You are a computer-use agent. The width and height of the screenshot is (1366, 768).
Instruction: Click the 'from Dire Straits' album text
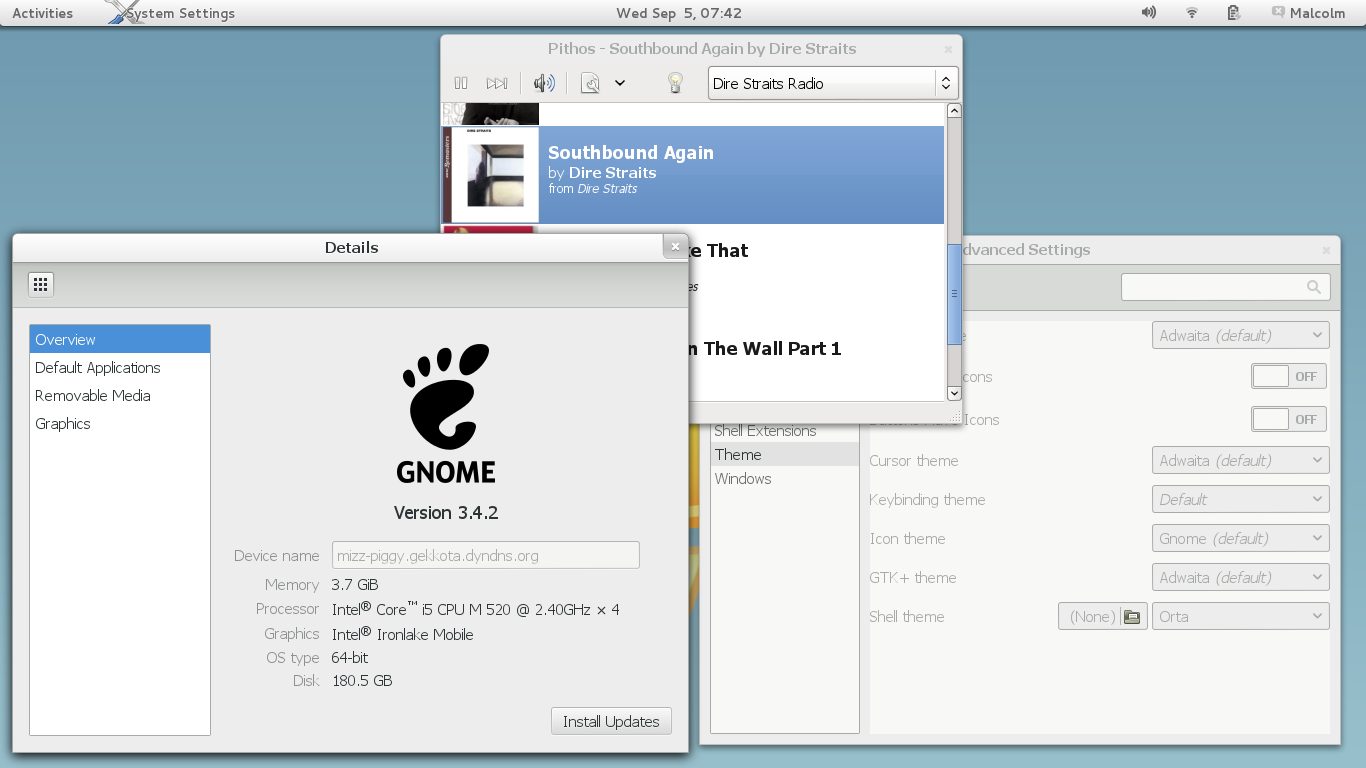tap(593, 189)
